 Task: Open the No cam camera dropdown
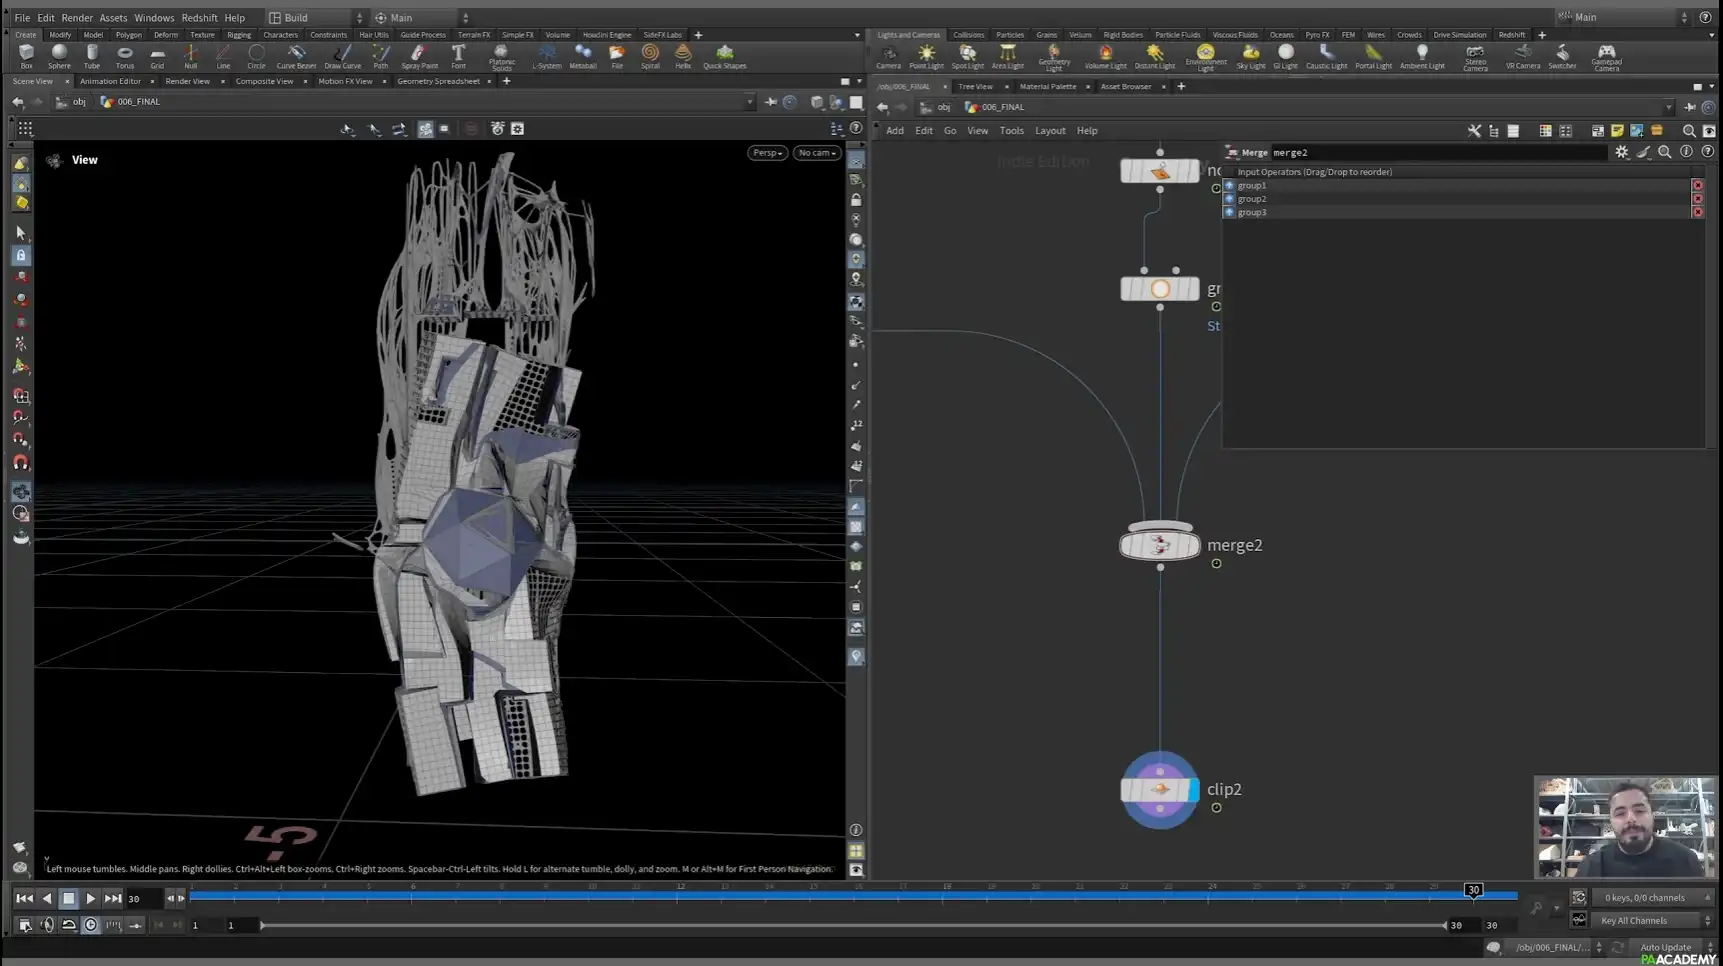pyautogui.click(x=816, y=152)
